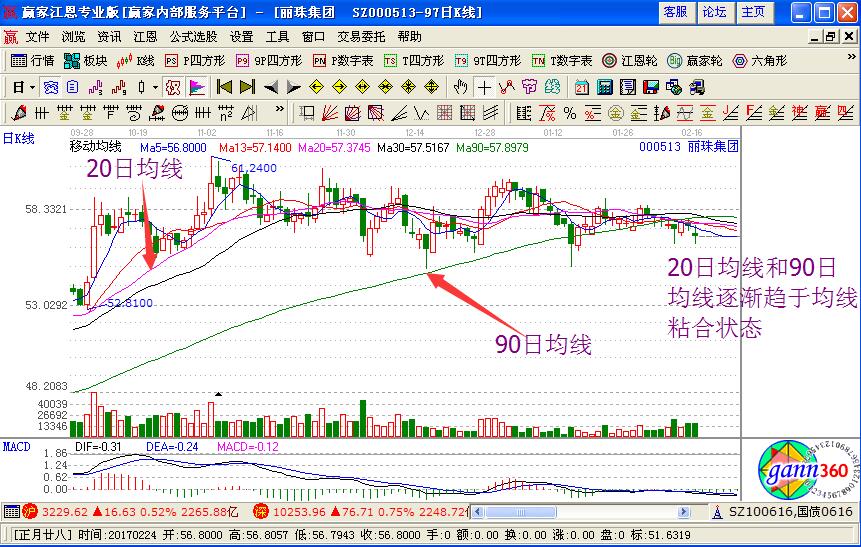Click the 客服 customer service button
The image size is (861, 547).
tap(675, 12)
